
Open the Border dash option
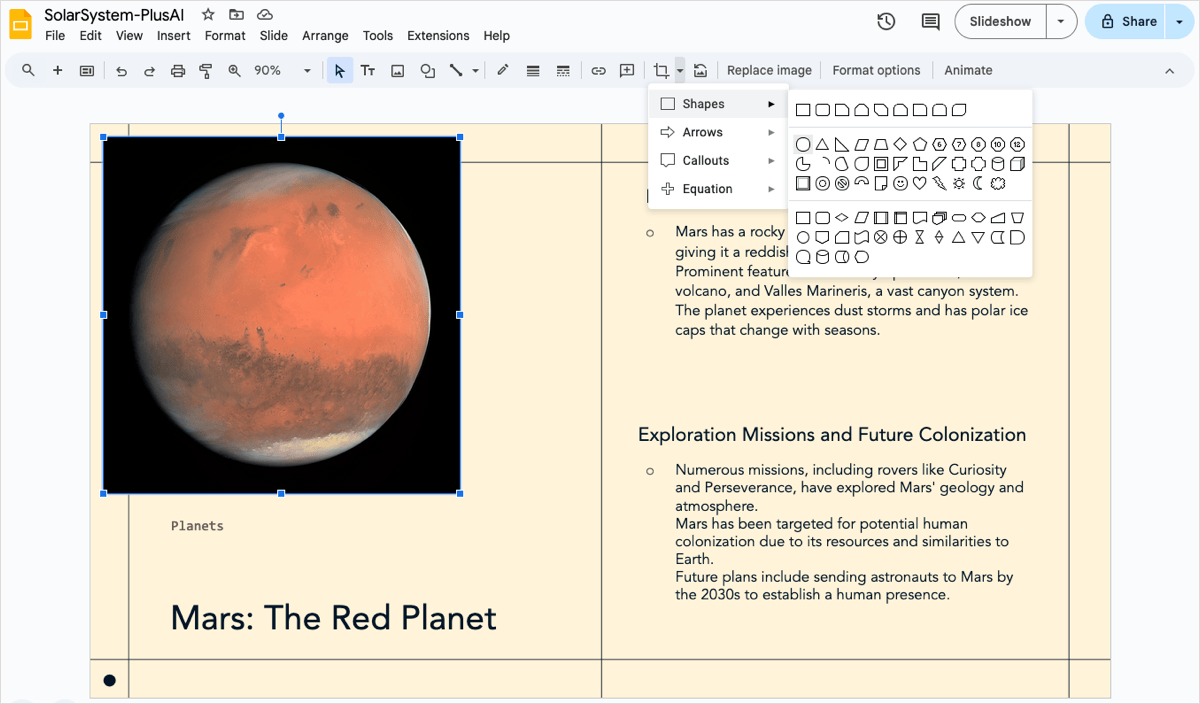coord(563,71)
